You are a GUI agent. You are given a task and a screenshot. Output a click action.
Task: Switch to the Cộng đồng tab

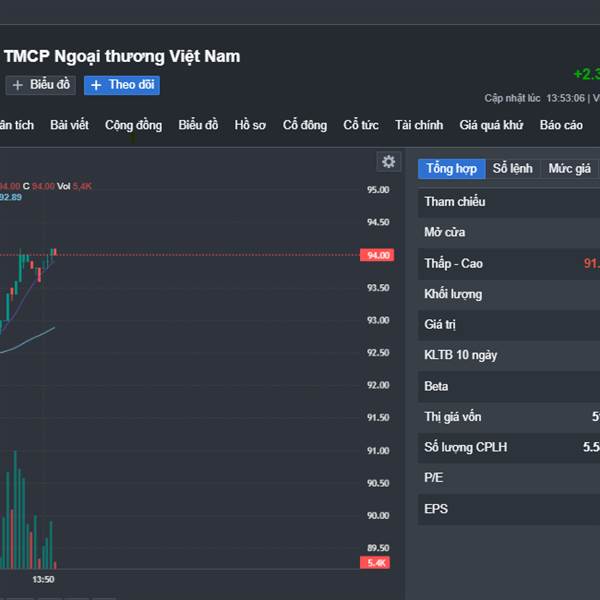coord(134,126)
